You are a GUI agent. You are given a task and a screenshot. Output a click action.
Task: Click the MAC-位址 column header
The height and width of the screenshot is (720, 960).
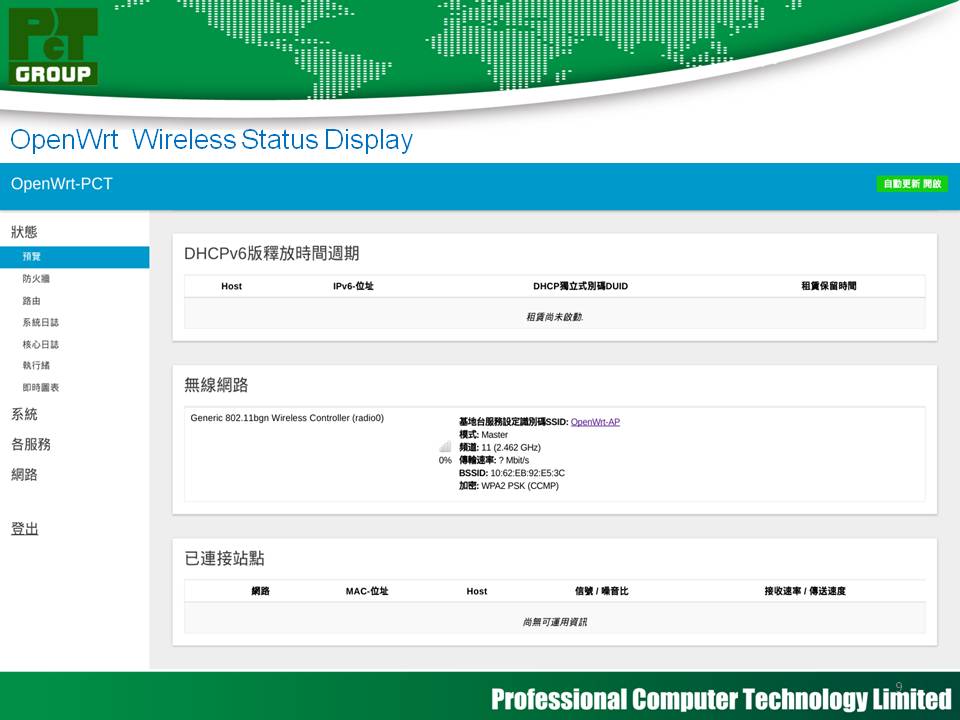[x=367, y=591]
